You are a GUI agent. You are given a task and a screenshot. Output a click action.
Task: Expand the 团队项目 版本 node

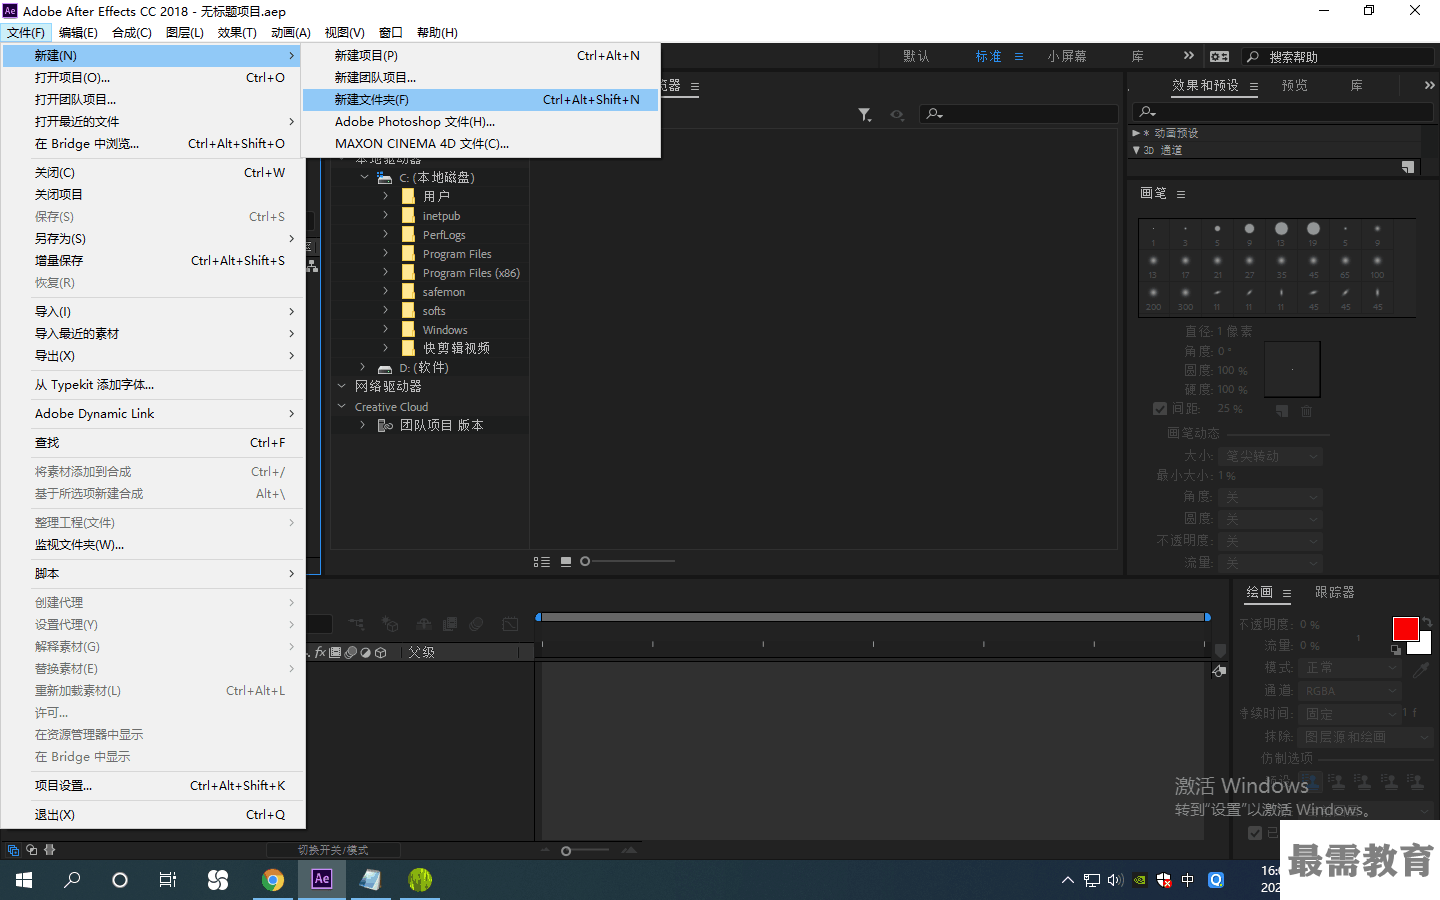(362, 425)
